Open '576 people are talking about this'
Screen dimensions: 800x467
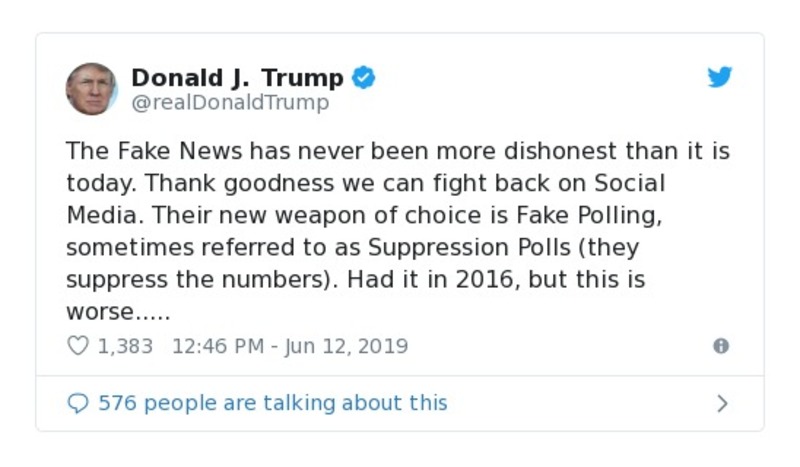[272, 403]
